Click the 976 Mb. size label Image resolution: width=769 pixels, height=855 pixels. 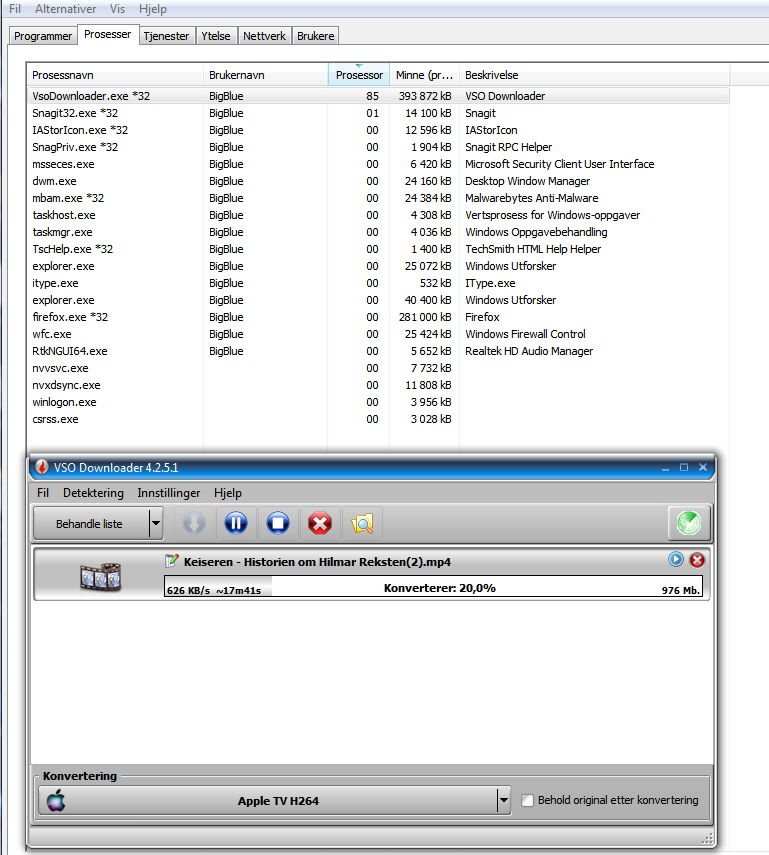coord(681,590)
